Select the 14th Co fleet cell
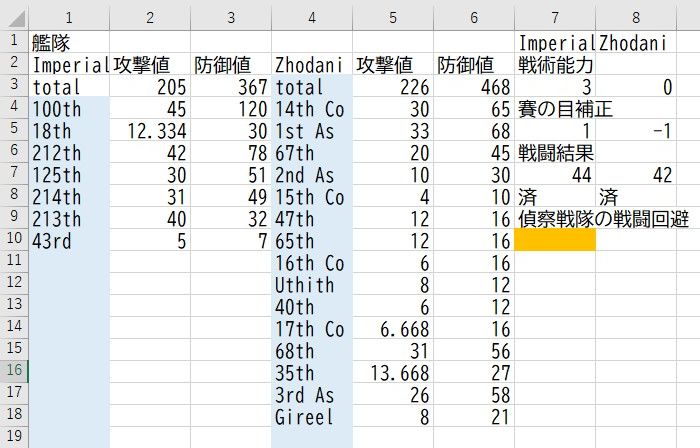Screen dimensions: 700x448 click(312, 108)
